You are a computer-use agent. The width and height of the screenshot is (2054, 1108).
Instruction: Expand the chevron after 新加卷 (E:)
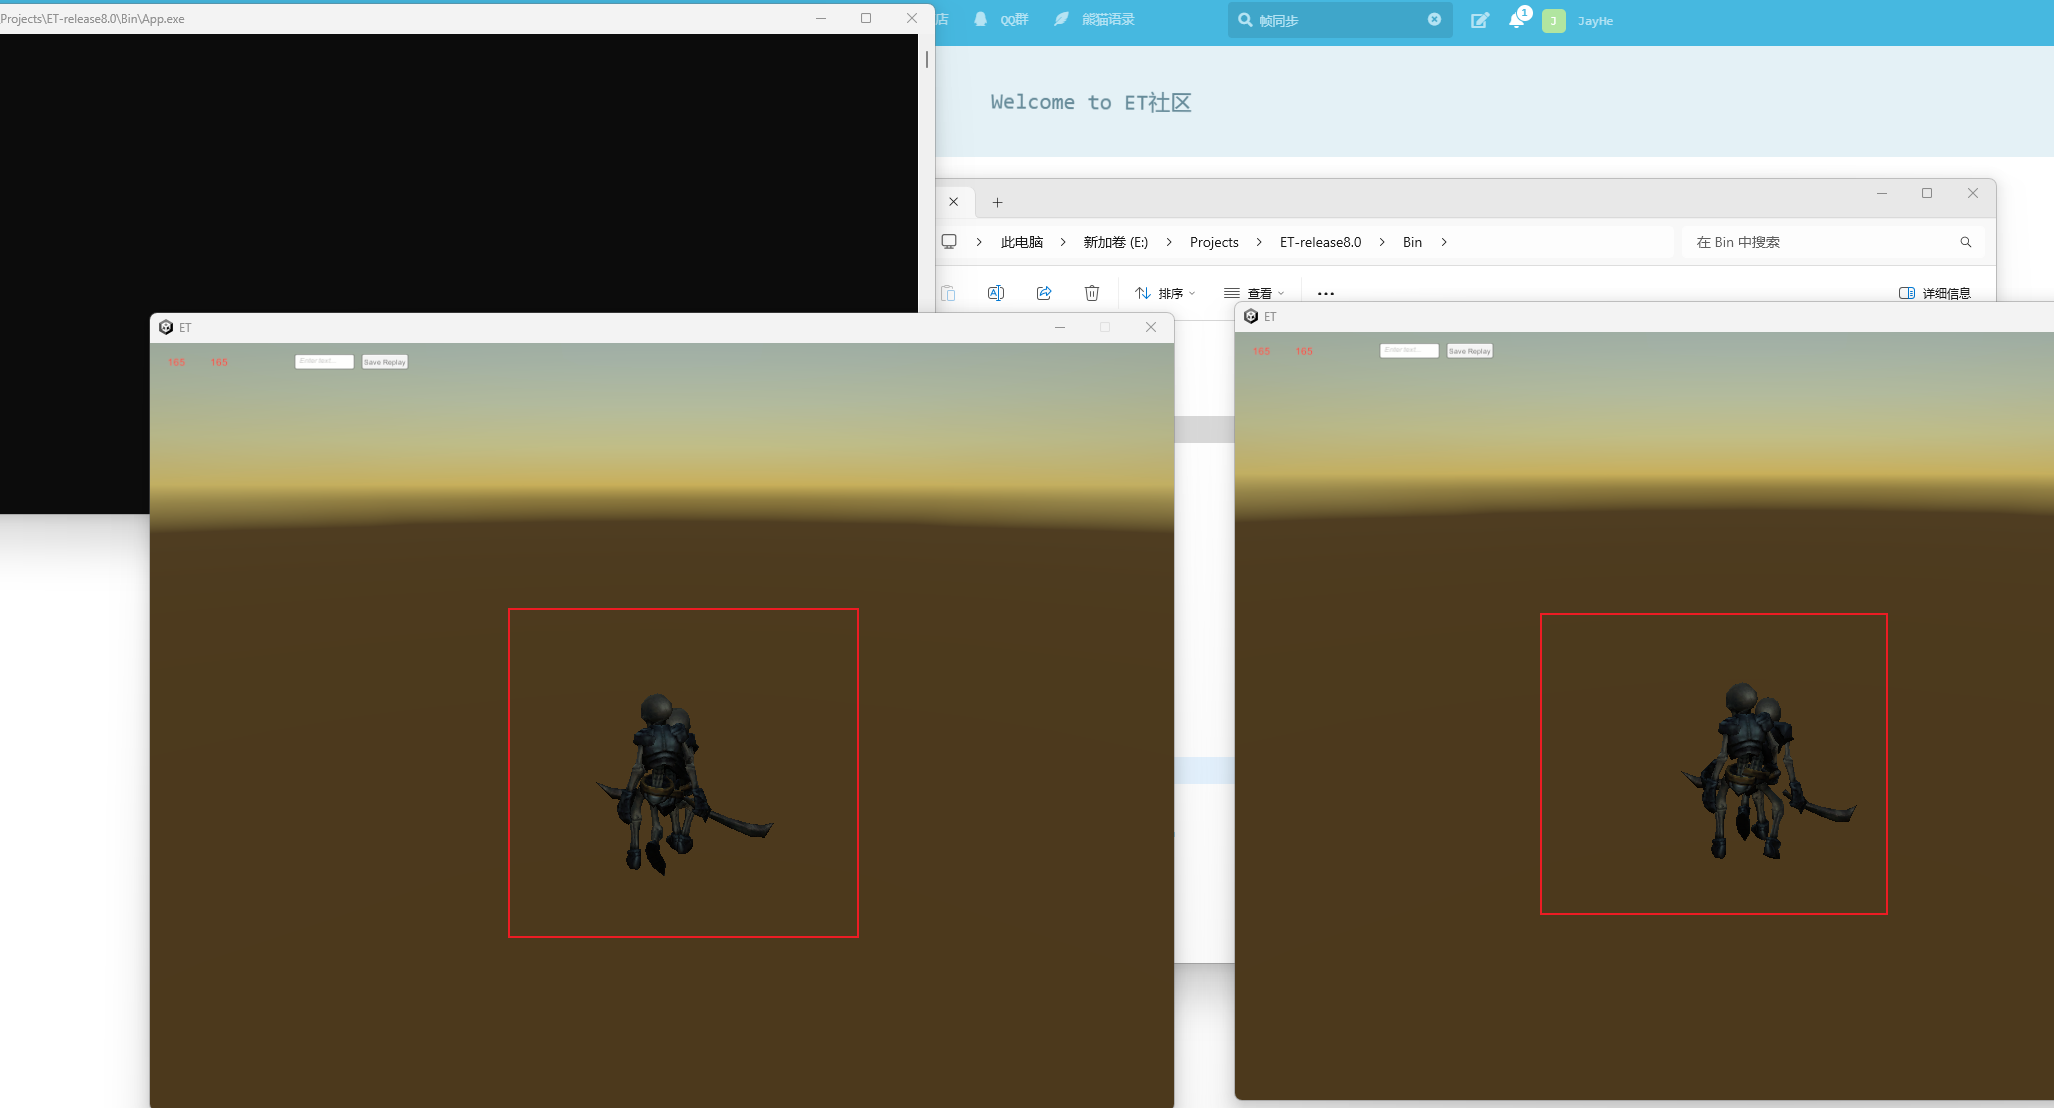pyautogui.click(x=1169, y=242)
